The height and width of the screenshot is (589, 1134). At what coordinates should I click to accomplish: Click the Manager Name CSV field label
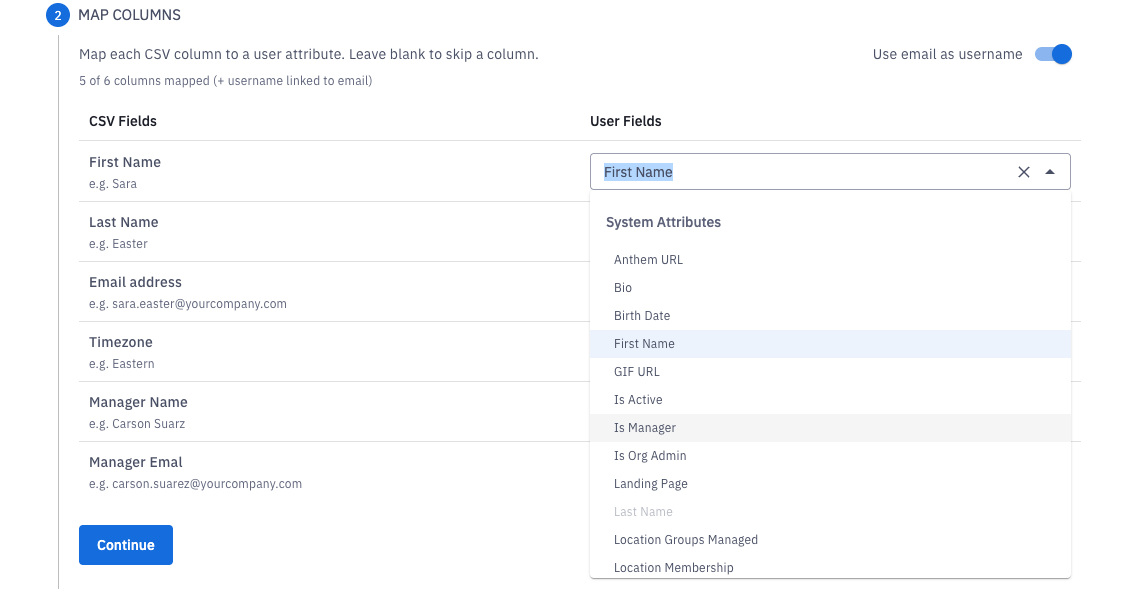(138, 402)
